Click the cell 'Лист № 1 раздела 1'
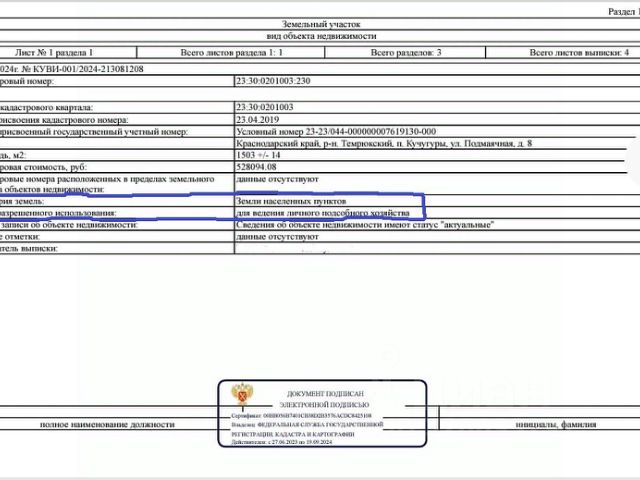 click(54, 52)
